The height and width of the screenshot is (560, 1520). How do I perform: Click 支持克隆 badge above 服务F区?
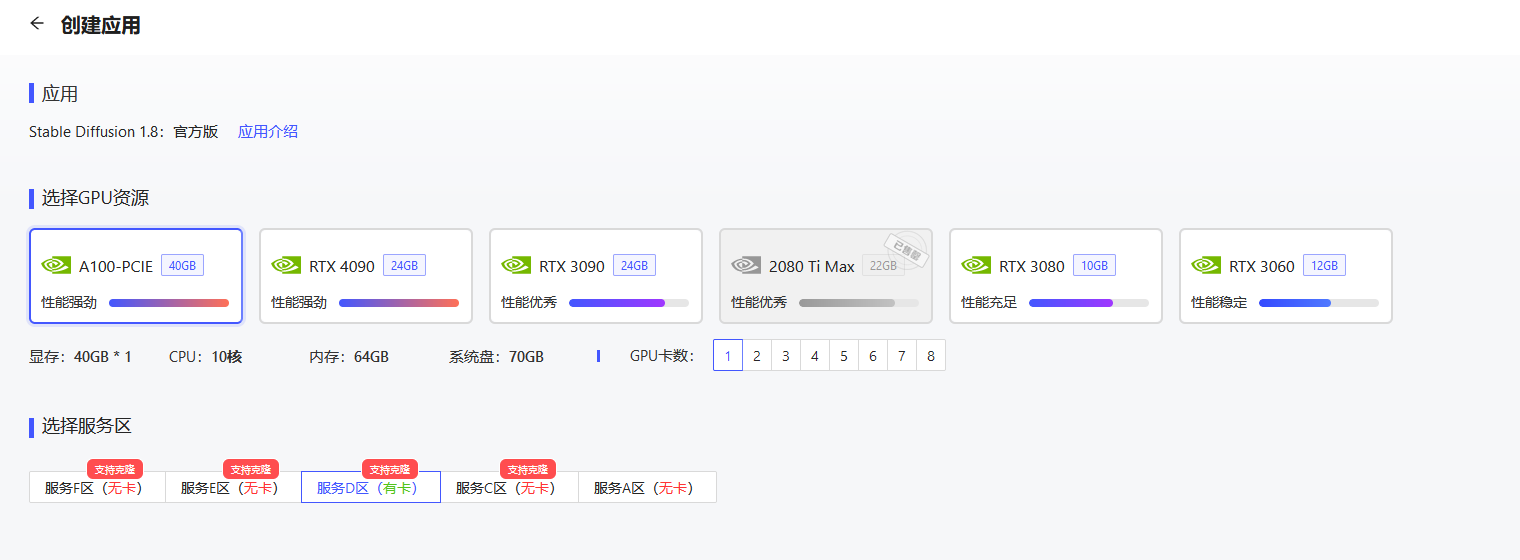coord(115,469)
